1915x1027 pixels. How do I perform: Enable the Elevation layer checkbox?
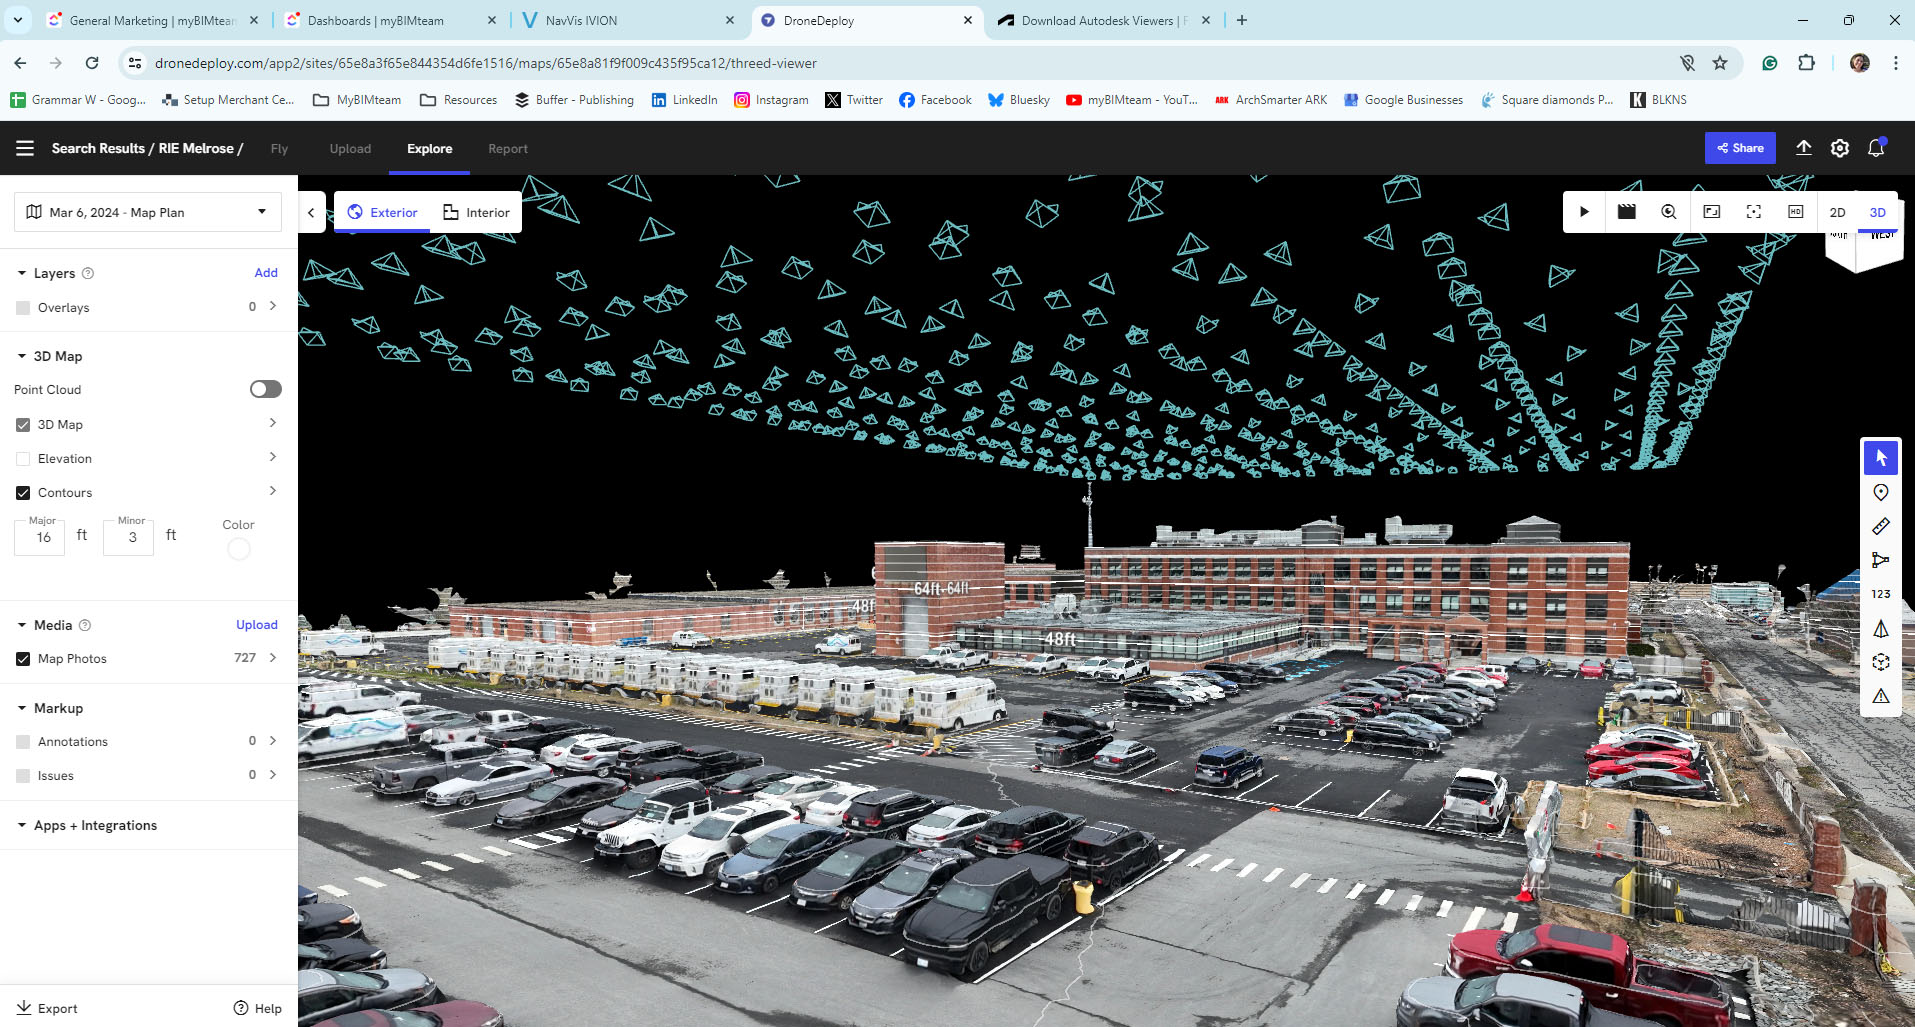pos(23,459)
